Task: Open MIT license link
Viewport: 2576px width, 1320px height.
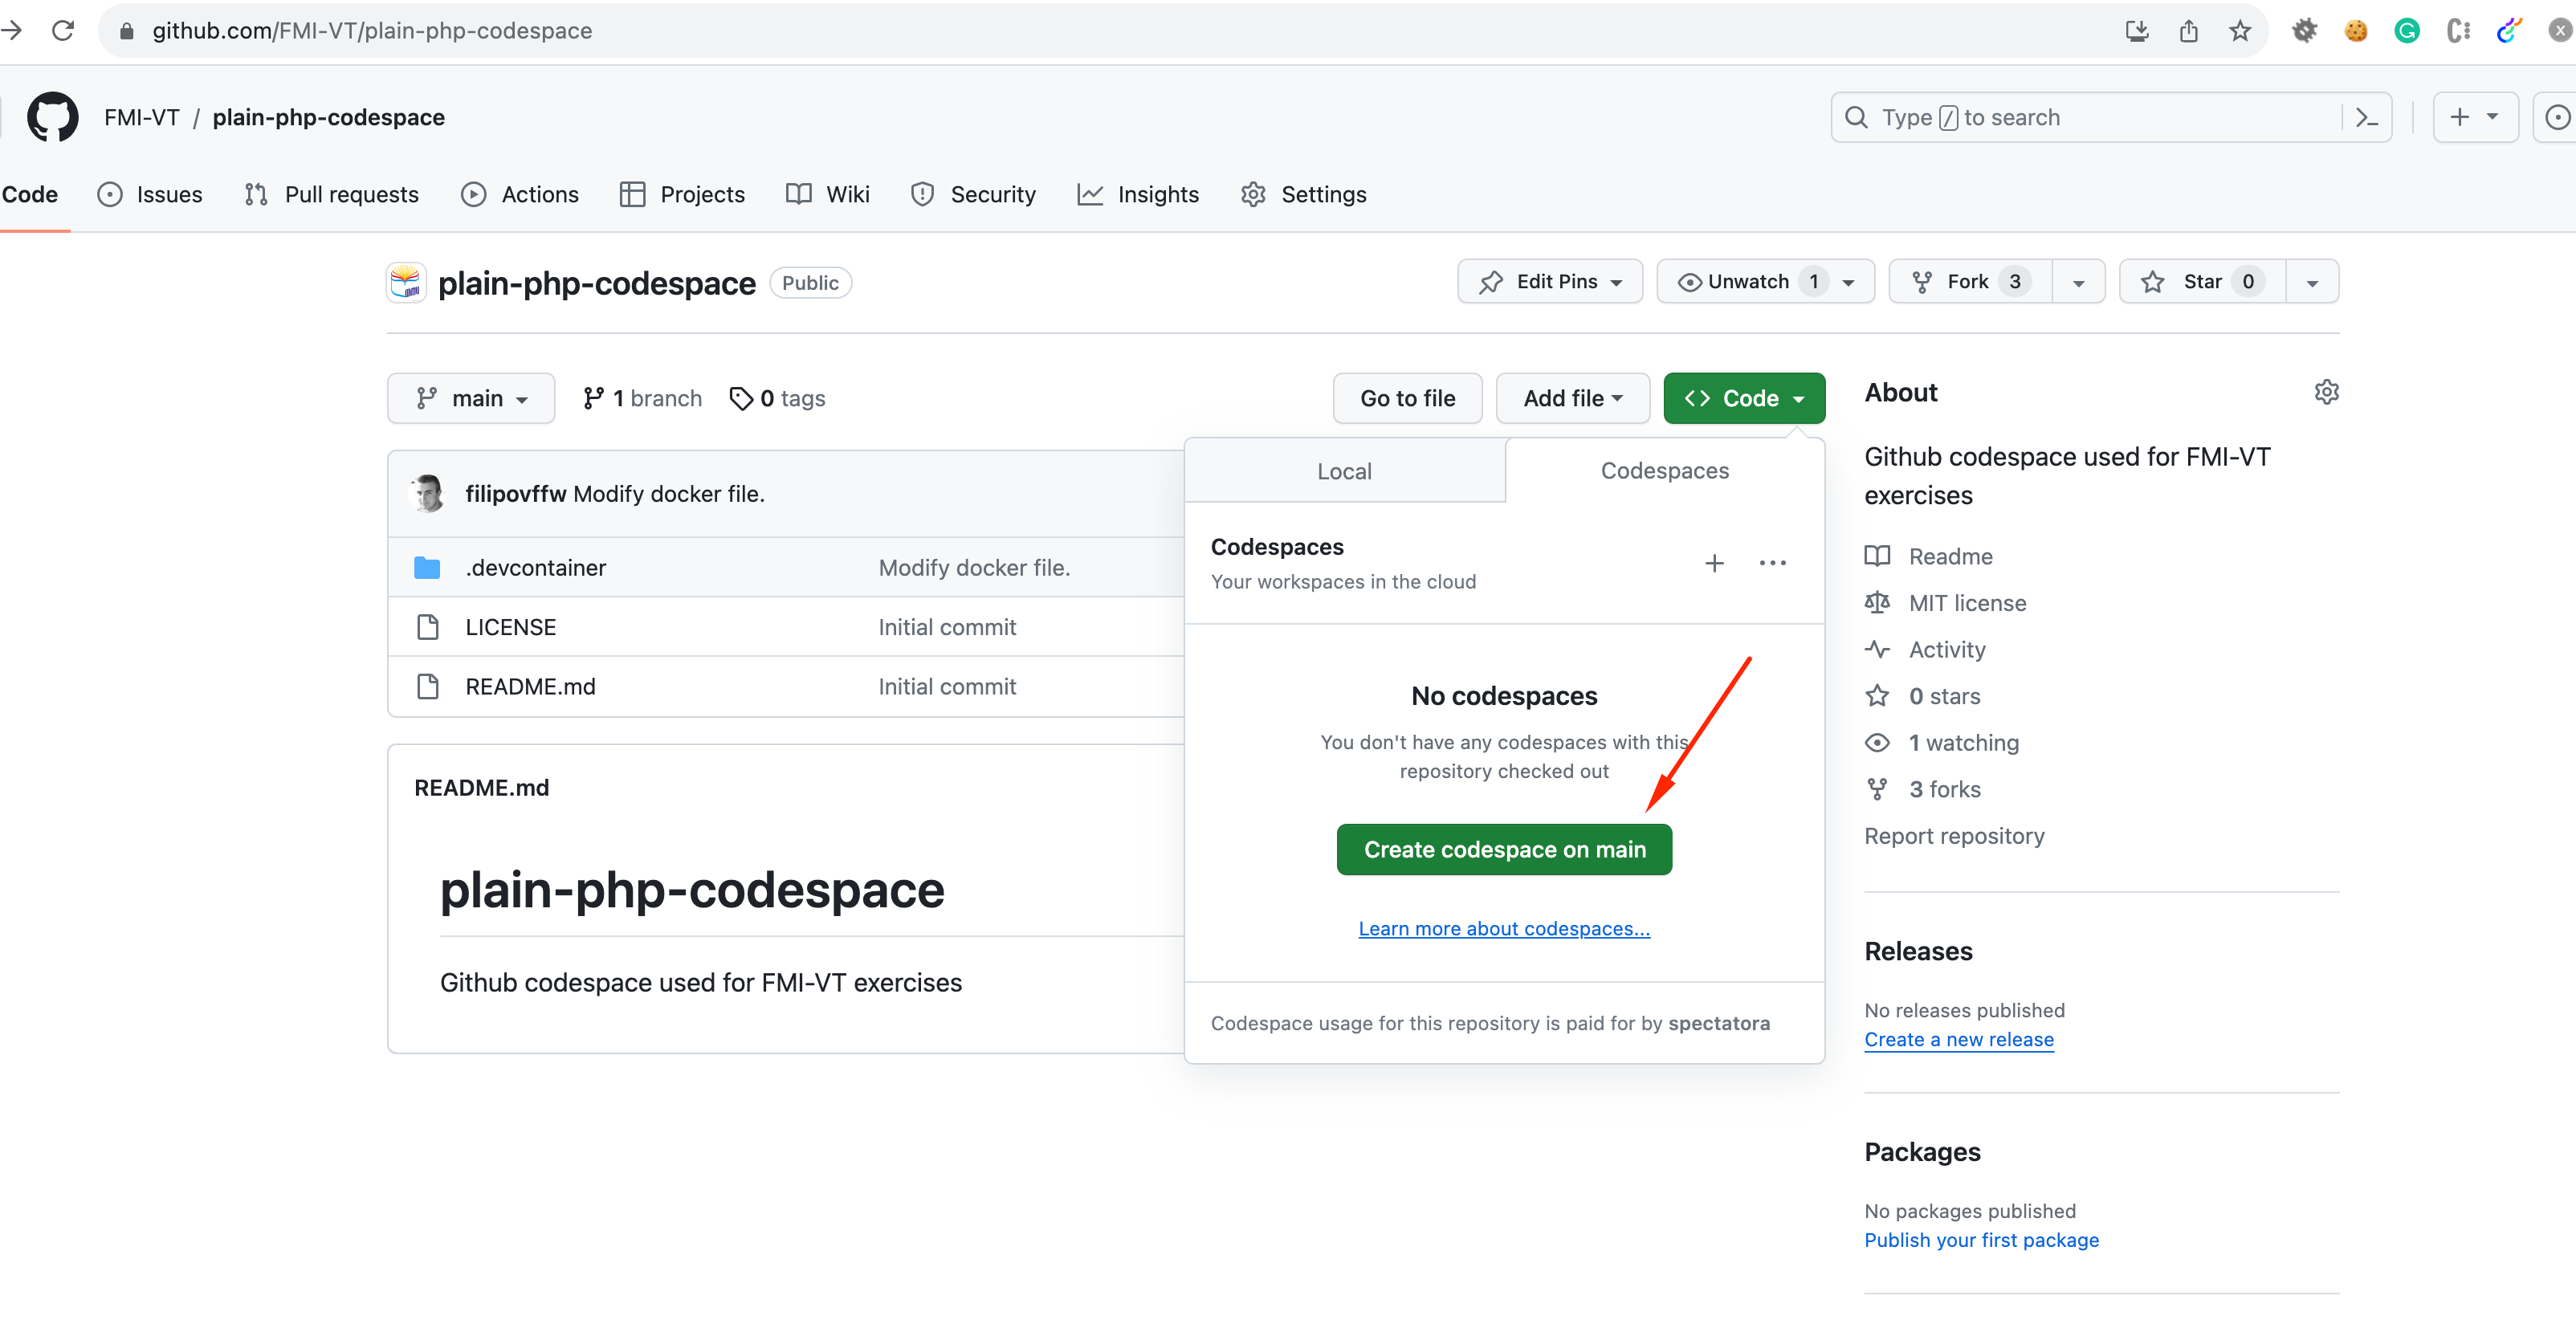Action: (x=1945, y=603)
